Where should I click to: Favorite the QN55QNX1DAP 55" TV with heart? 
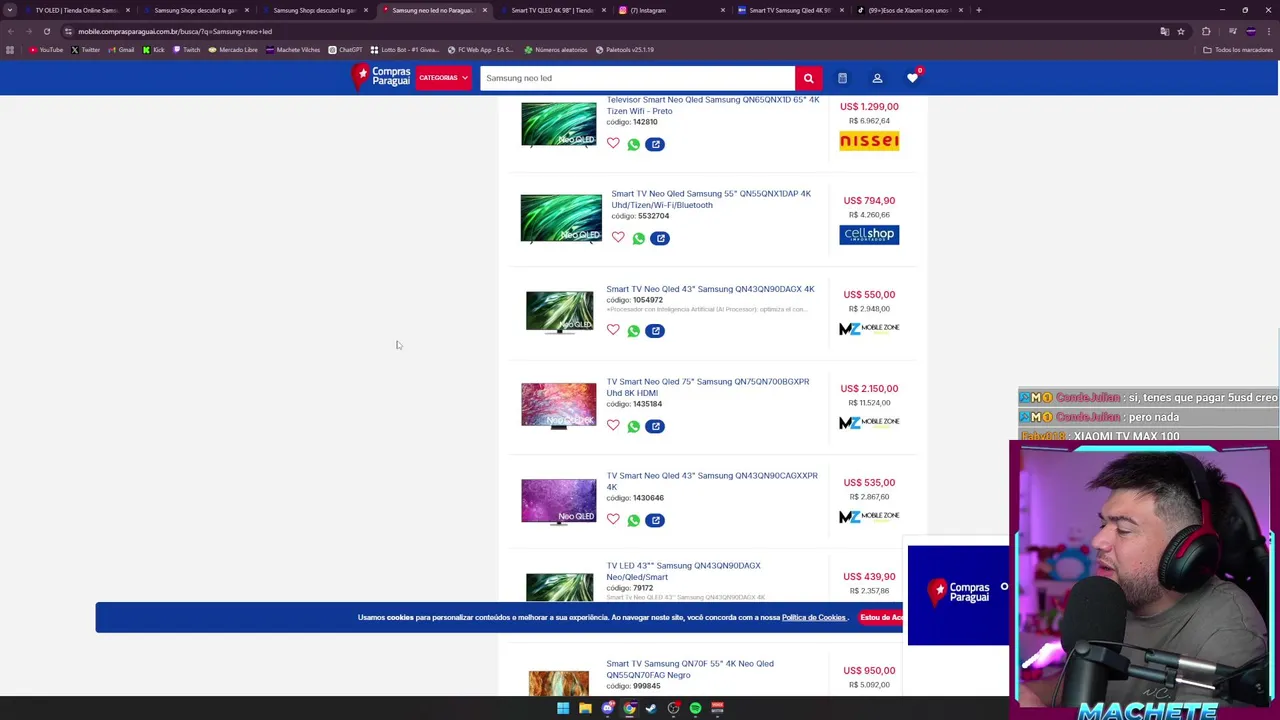click(x=618, y=237)
